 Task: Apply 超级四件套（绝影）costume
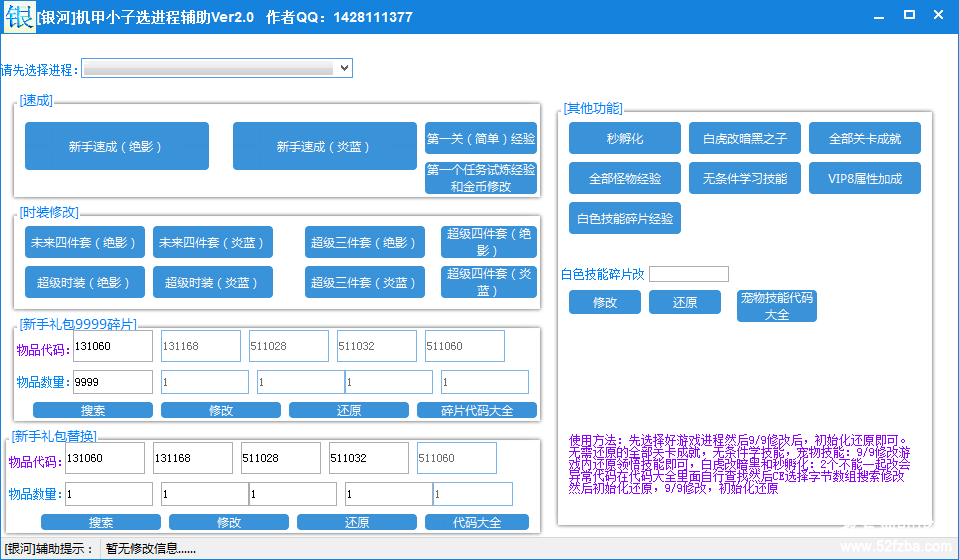pyautogui.click(x=489, y=242)
